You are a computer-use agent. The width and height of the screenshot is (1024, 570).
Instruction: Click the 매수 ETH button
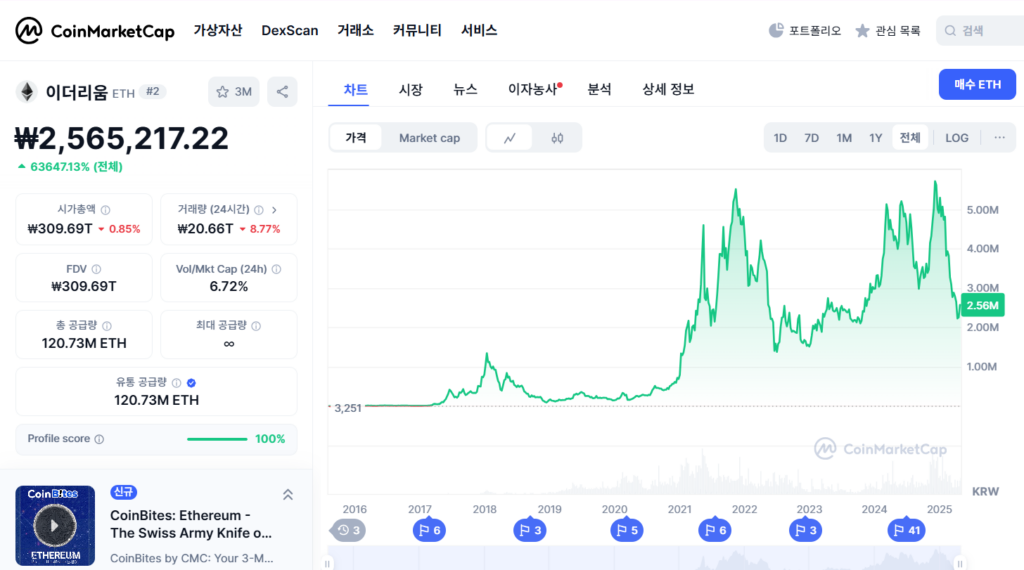[977, 84]
